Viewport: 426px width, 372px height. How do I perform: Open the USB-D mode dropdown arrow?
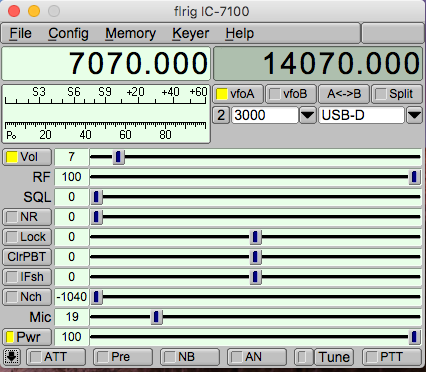tap(414, 115)
